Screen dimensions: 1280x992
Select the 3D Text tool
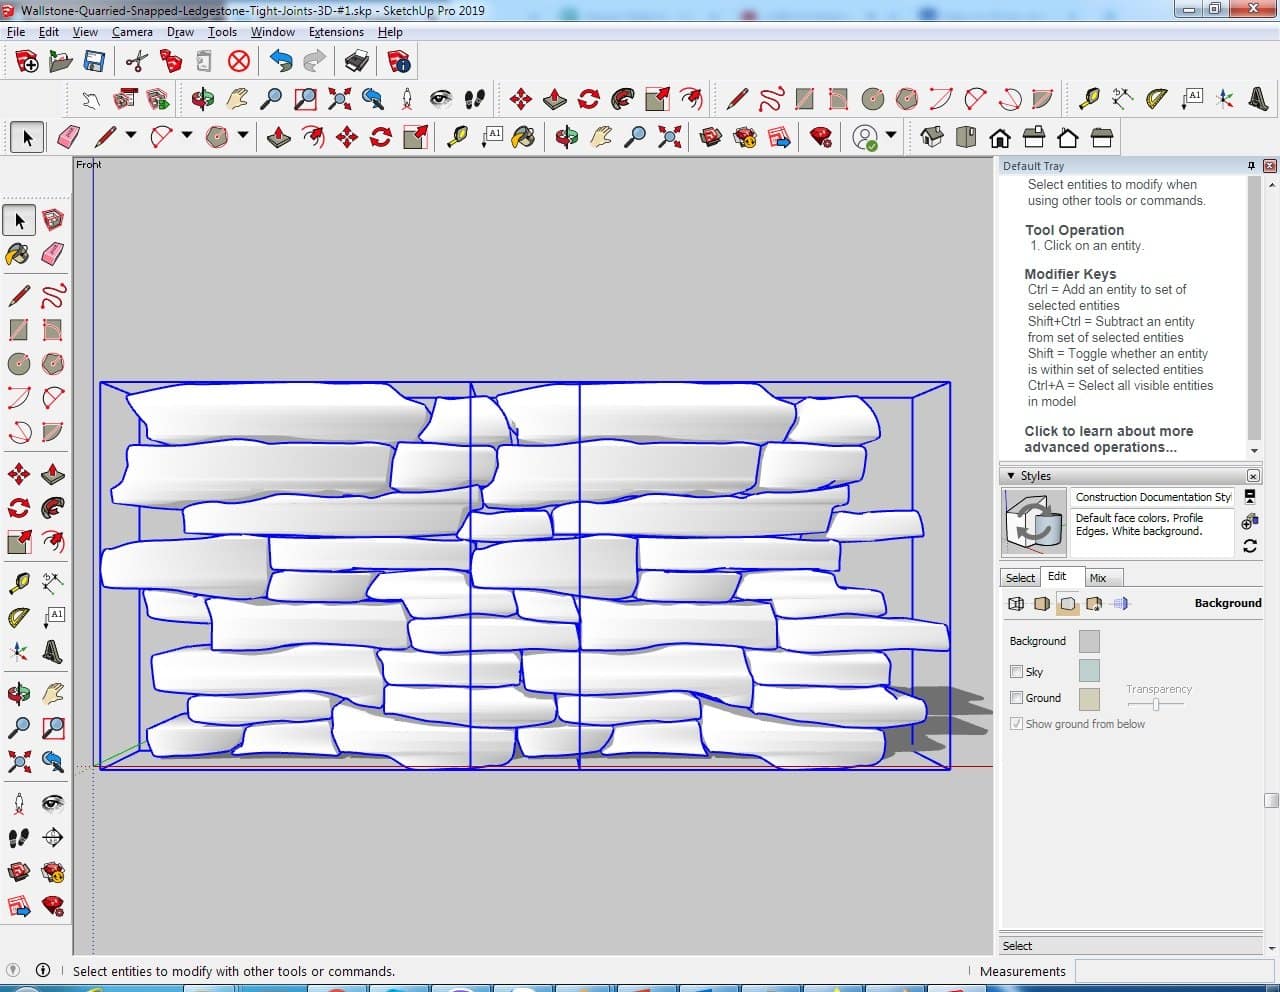pyautogui.click(x=1258, y=99)
